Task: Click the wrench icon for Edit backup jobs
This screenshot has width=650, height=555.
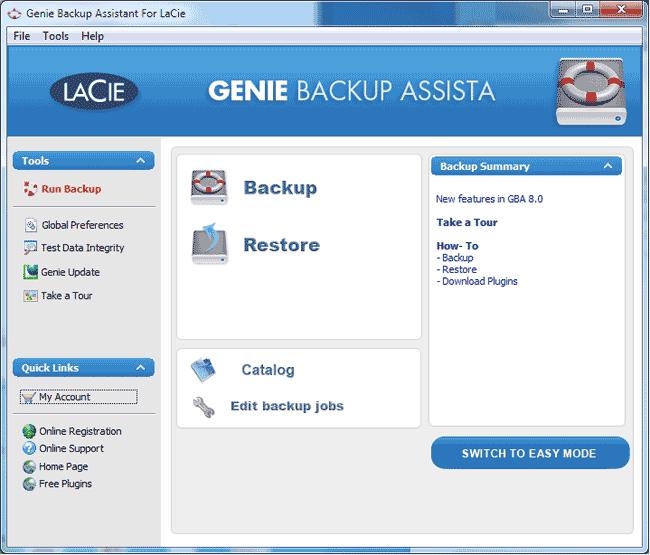Action: point(204,407)
